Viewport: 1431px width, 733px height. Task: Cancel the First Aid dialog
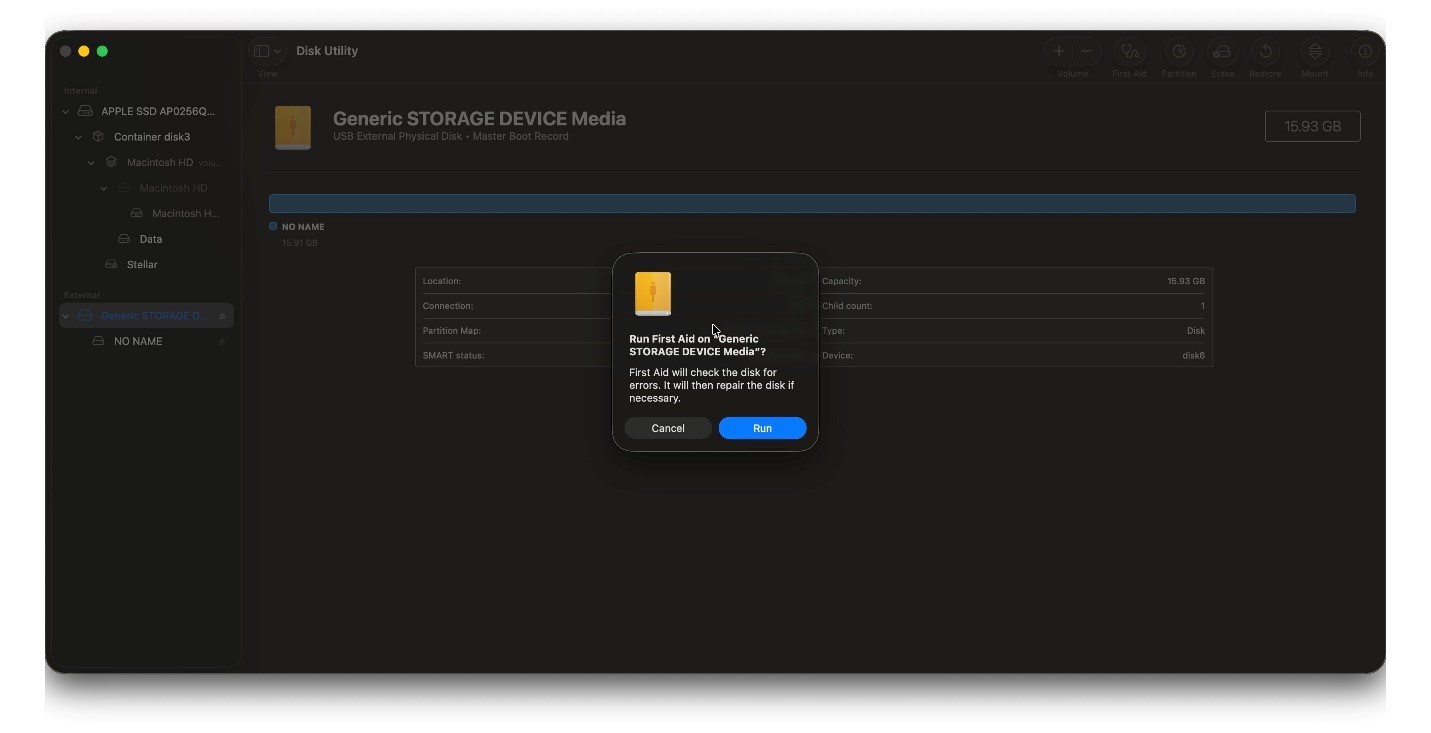tap(668, 428)
